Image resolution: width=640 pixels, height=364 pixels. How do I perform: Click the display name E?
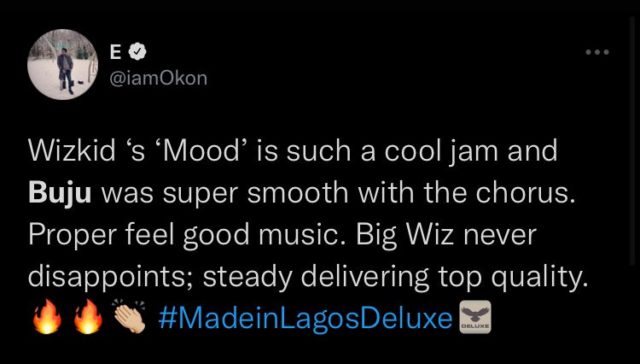coord(116,52)
